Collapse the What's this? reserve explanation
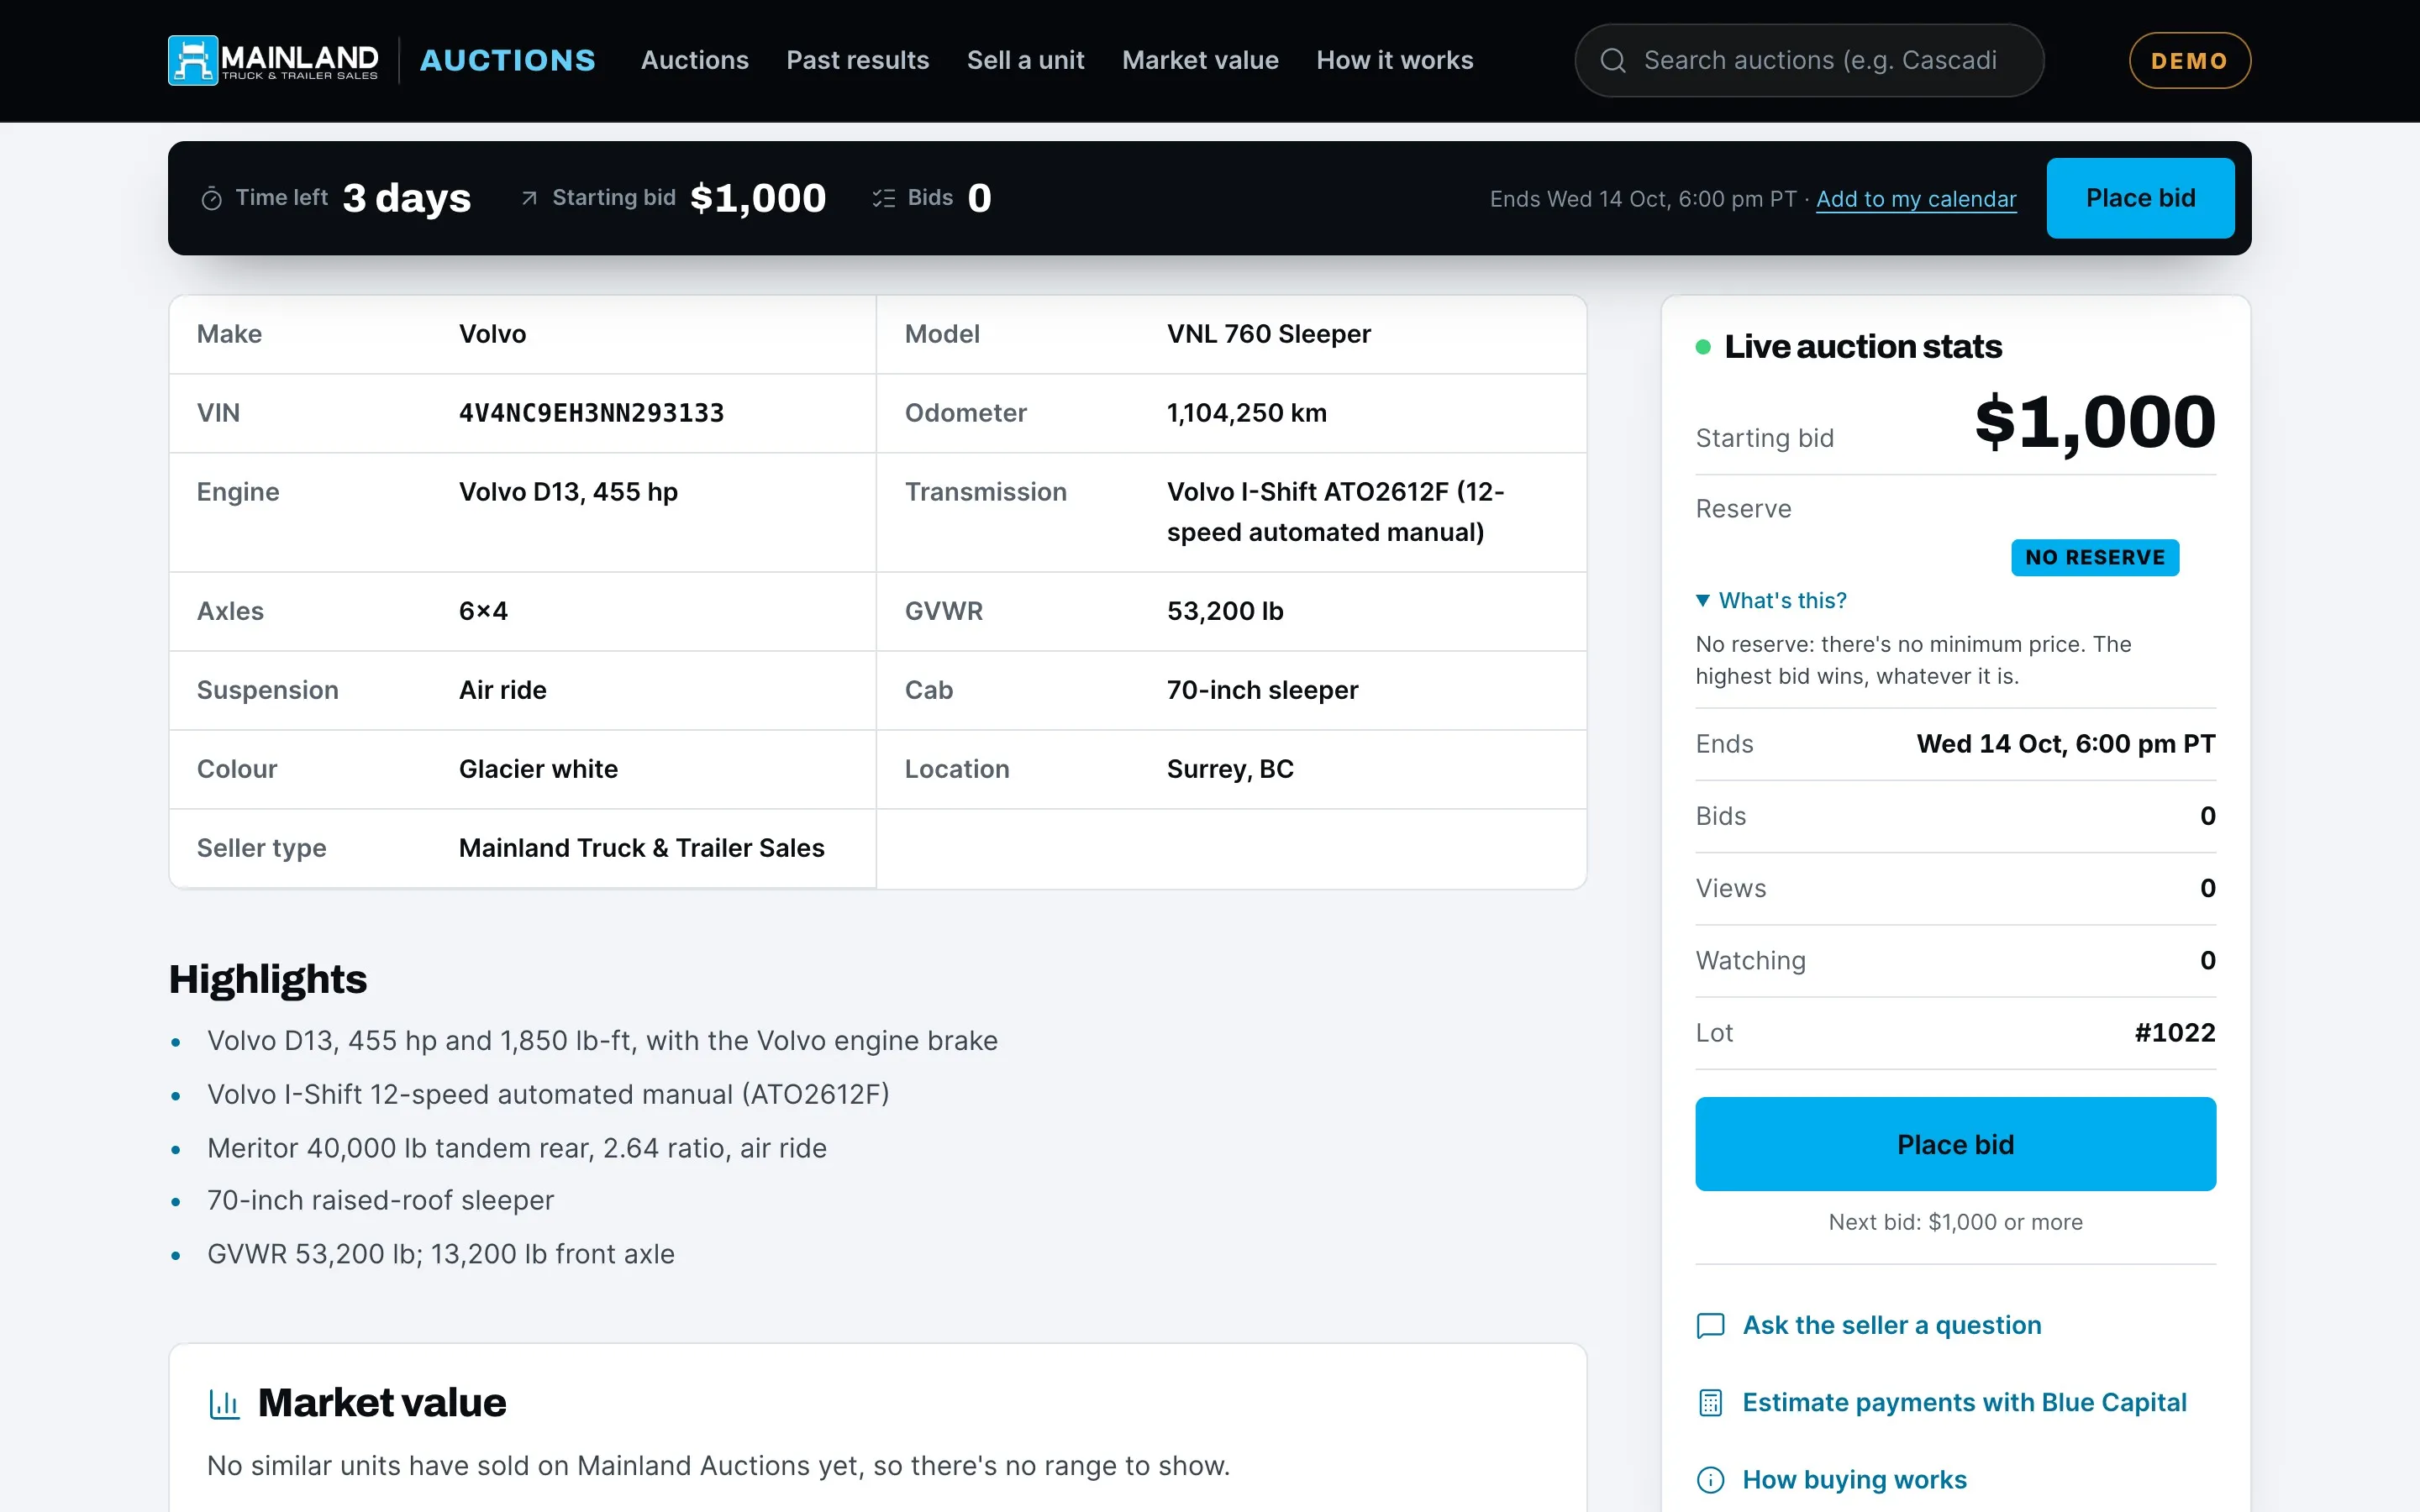Image resolution: width=2420 pixels, height=1512 pixels. point(1772,600)
